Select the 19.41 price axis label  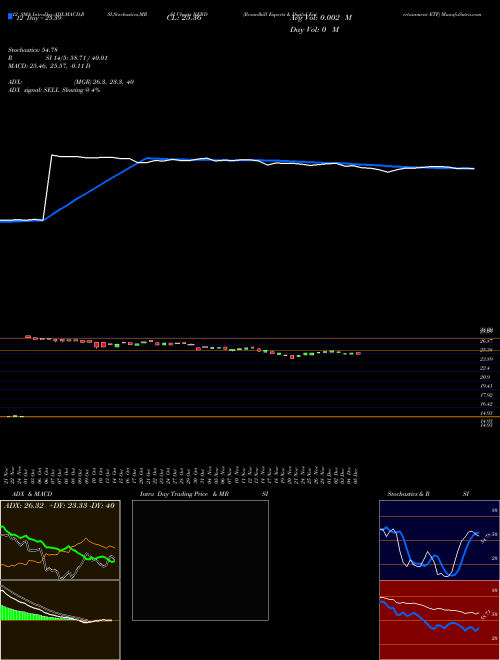tap(487, 386)
